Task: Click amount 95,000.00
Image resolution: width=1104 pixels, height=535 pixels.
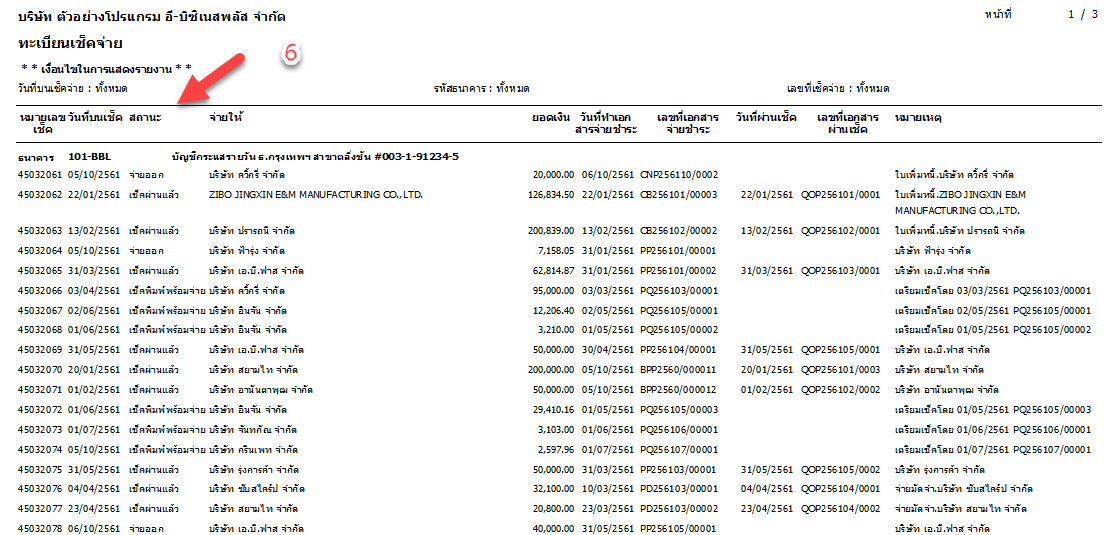Action: click(553, 290)
